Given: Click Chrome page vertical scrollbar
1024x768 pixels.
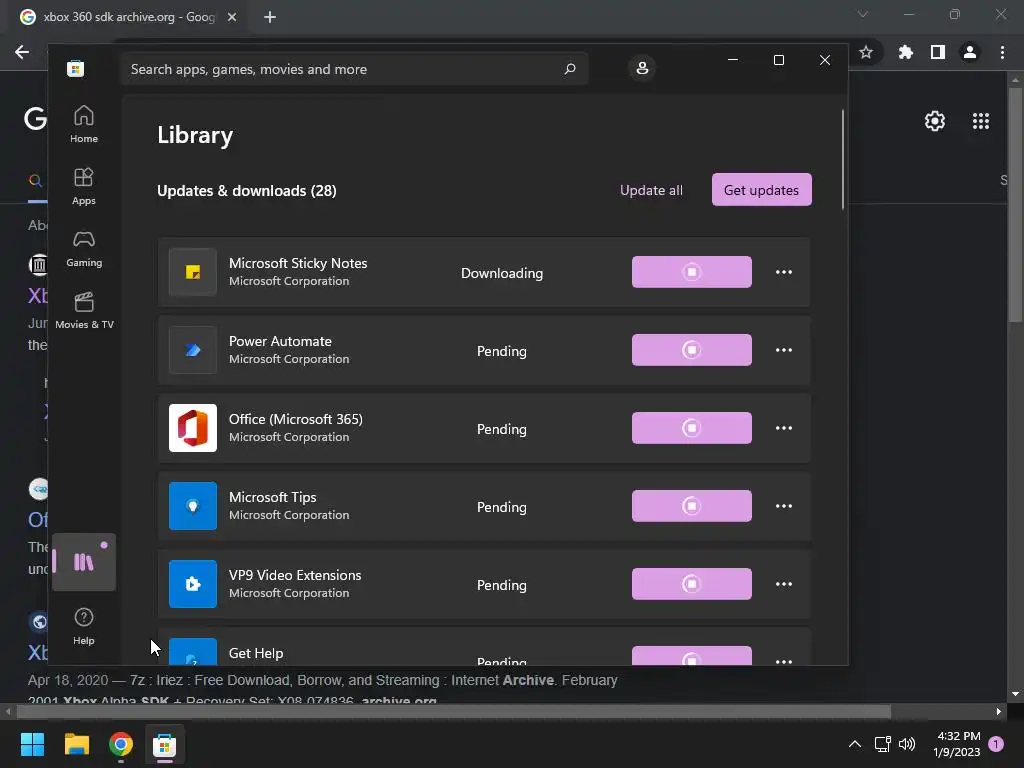Looking at the screenshot, I should pyautogui.click(x=1015, y=204).
